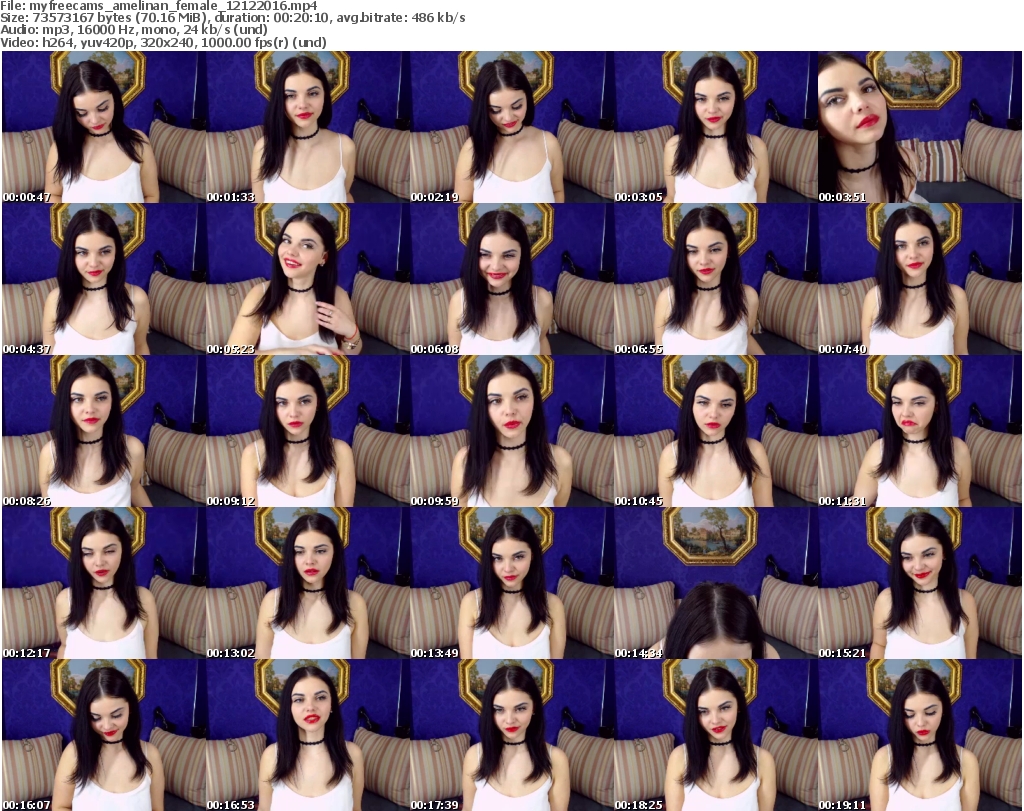Pick the video frame marked 00:14:34
Screen dimensions: 1024x811
click(715, 583)
